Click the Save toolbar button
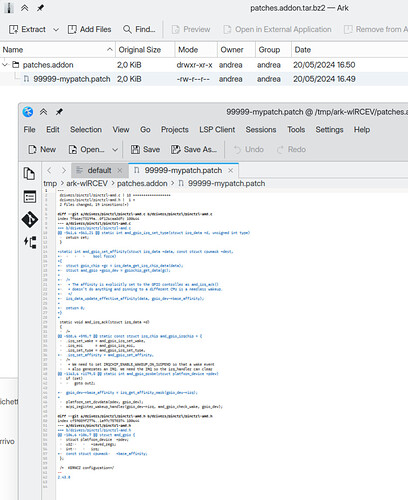408x500 pixels. point(145,149)
